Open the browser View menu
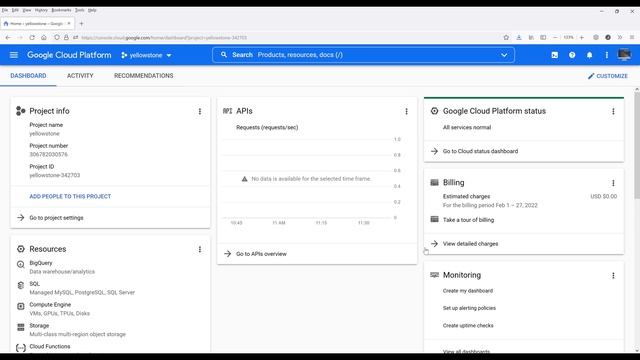Image resolution: width=640 pixels, height=360 pixels. (x=27, y=10)
